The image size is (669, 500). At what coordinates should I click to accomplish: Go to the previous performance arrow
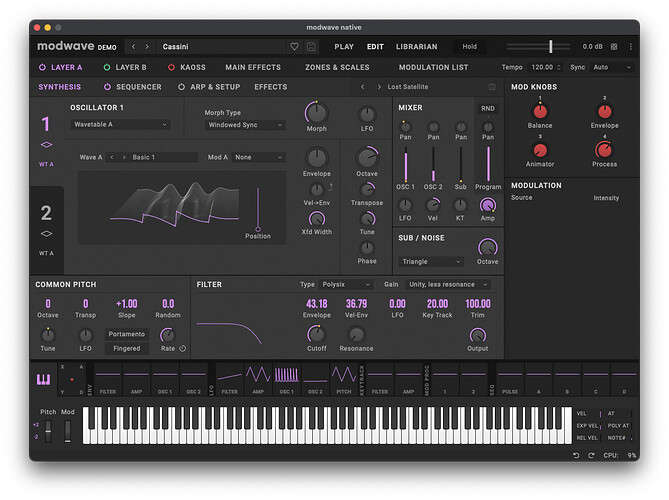[x=133, y=47]
